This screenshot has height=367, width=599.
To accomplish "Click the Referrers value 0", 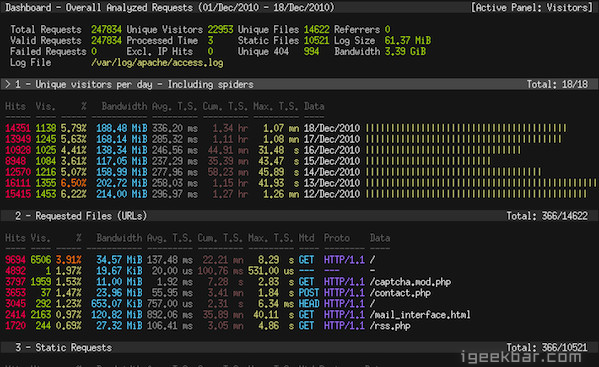I will [x=388, y=29].
